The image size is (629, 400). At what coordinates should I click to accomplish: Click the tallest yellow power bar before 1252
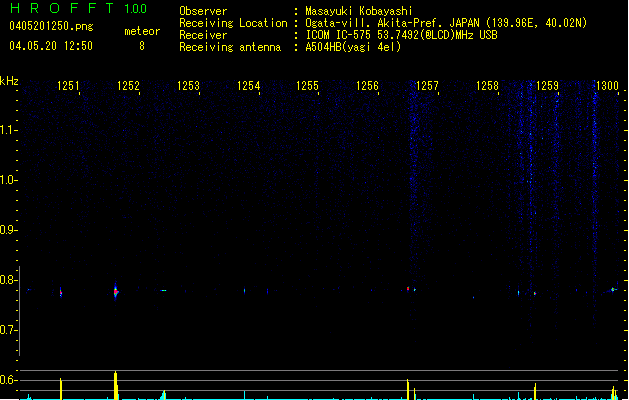pos(116,385)
